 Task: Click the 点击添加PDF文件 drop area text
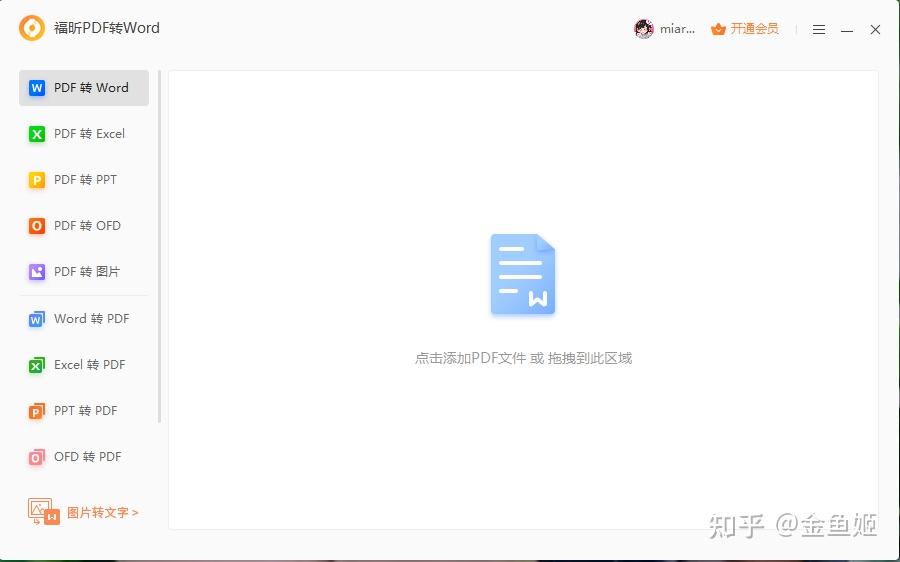coord(523,358)
